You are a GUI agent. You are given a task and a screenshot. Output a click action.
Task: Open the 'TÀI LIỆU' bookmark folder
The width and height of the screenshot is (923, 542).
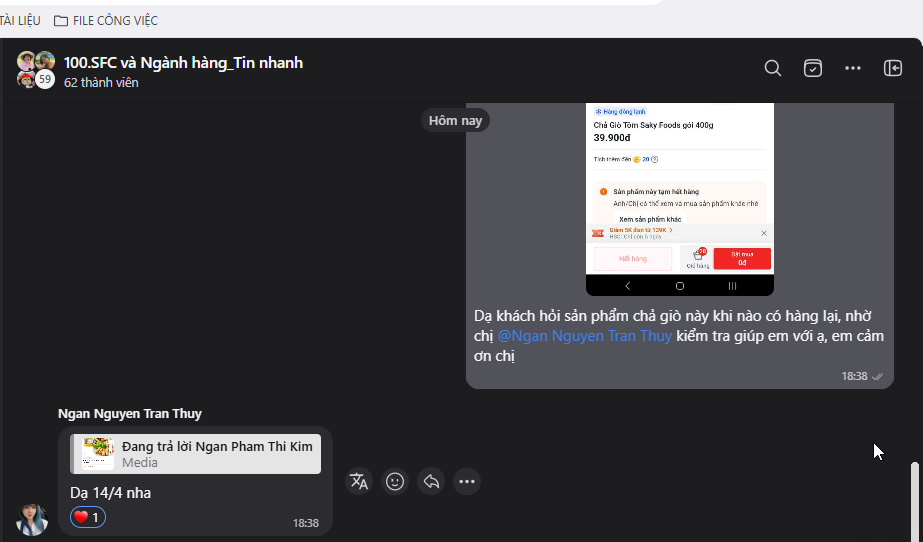click(19, 21)
